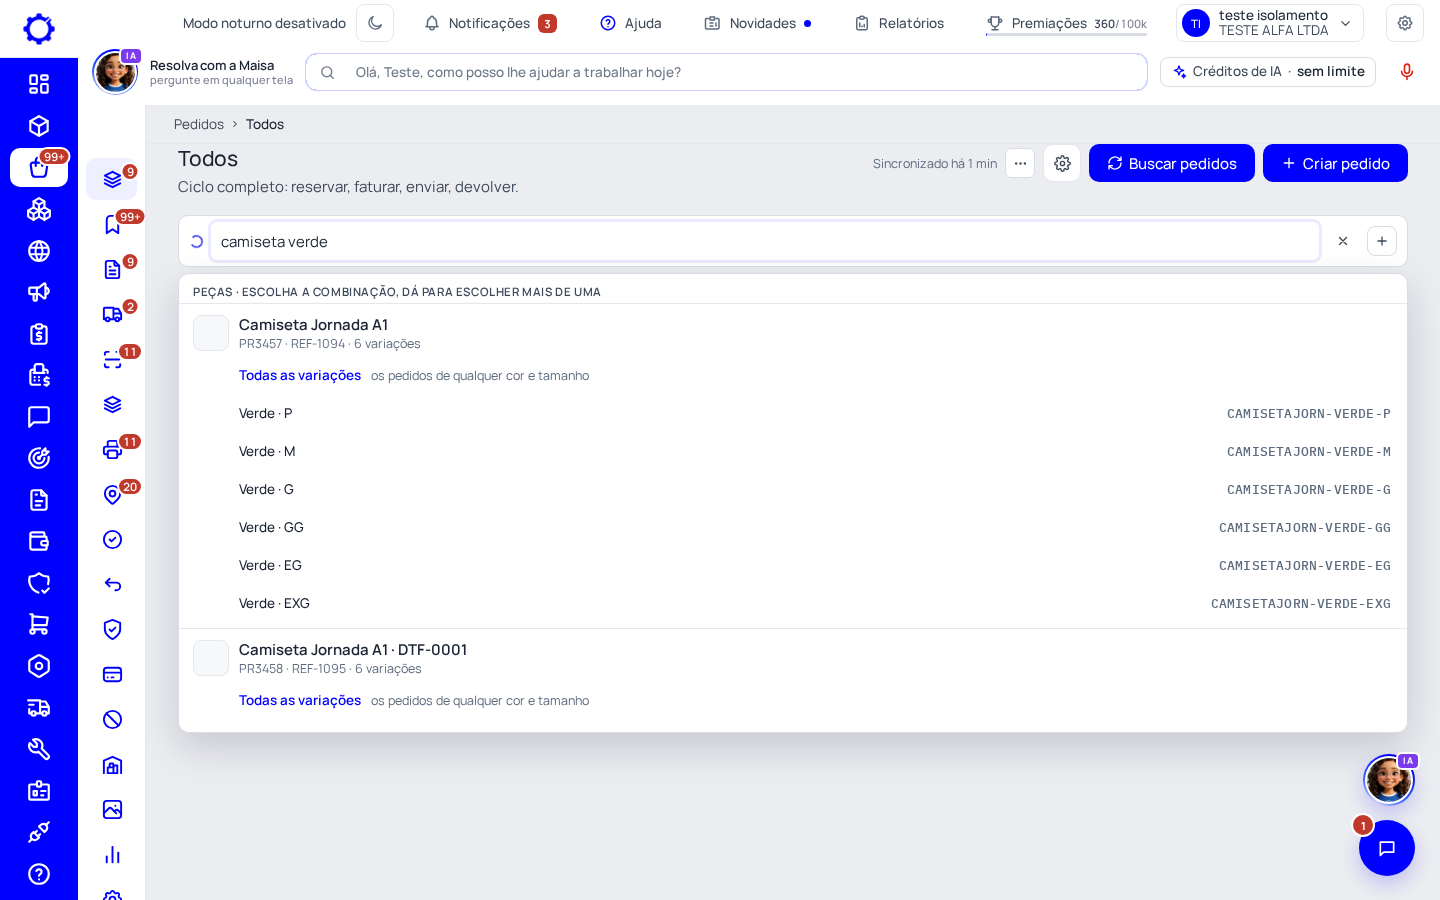
Task: Open the floating chat button with badge 1
Action: [x=1387, y=848]
